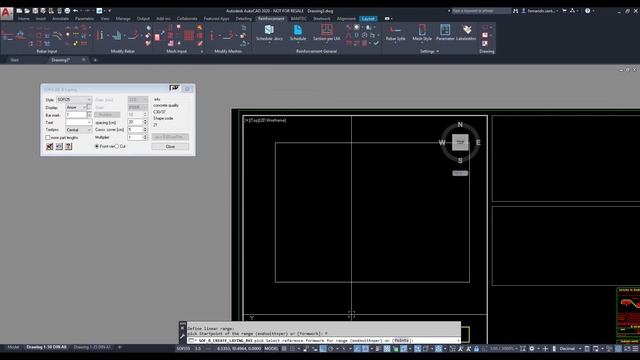Switch to the Annotate ribbon tab
The height and width of the screenshot is (360, 640).
[60, 19]
